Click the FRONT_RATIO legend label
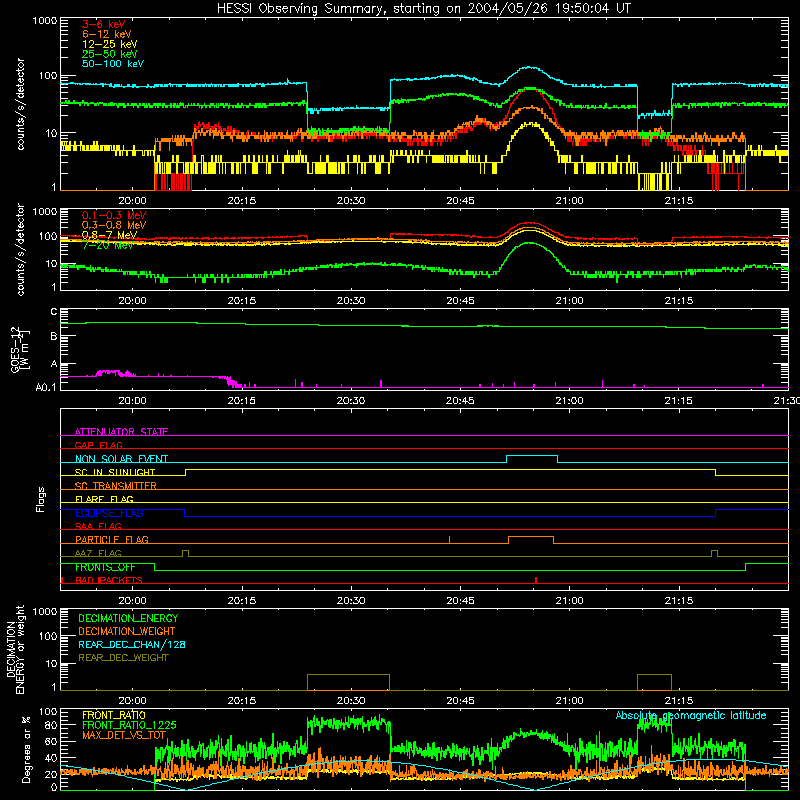 pyautogui.click(x=114, y=715)
